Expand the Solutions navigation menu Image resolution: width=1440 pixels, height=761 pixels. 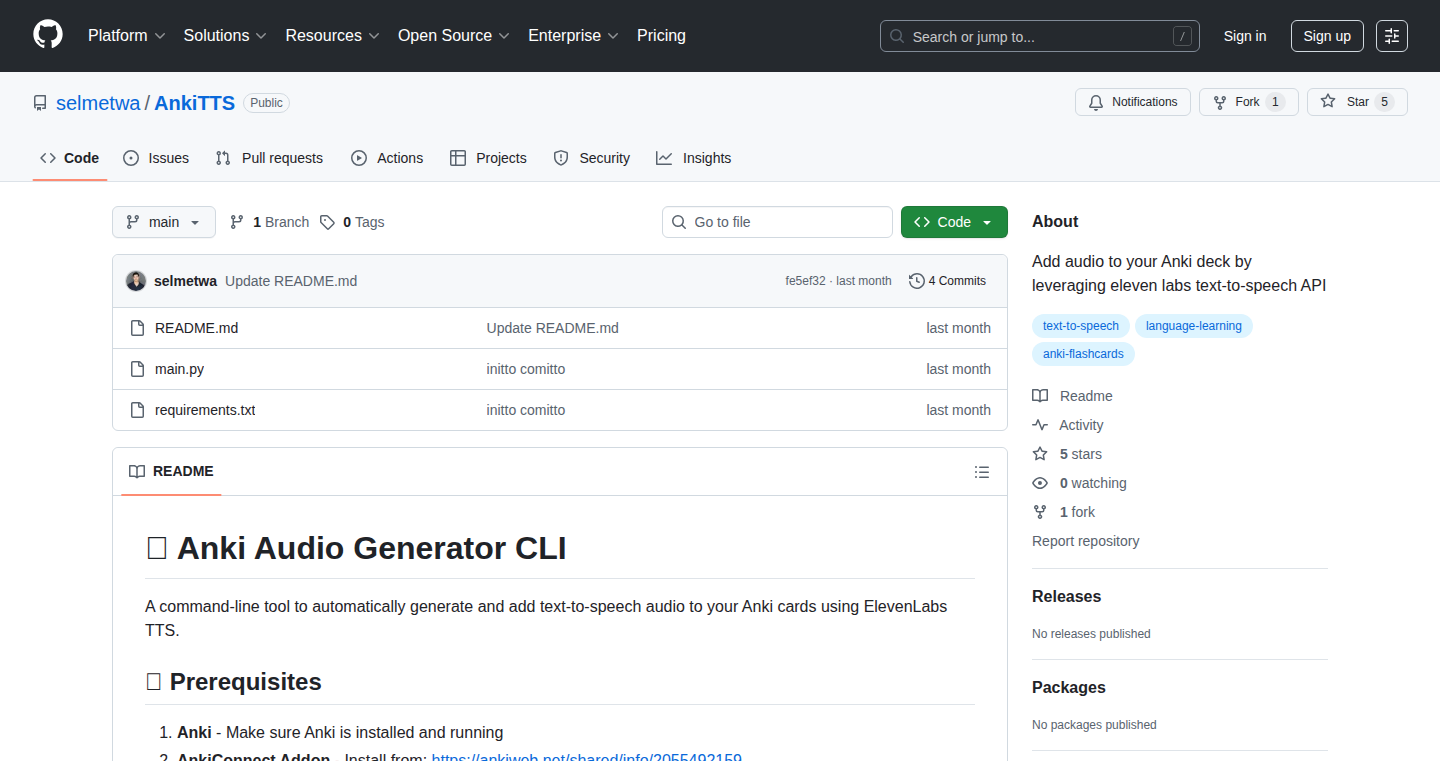coord(225,36)
